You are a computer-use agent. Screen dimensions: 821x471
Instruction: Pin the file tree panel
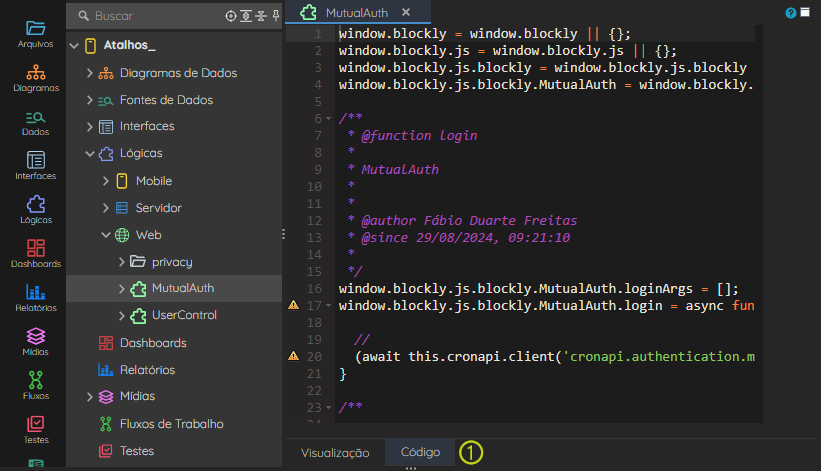(276, 16)
